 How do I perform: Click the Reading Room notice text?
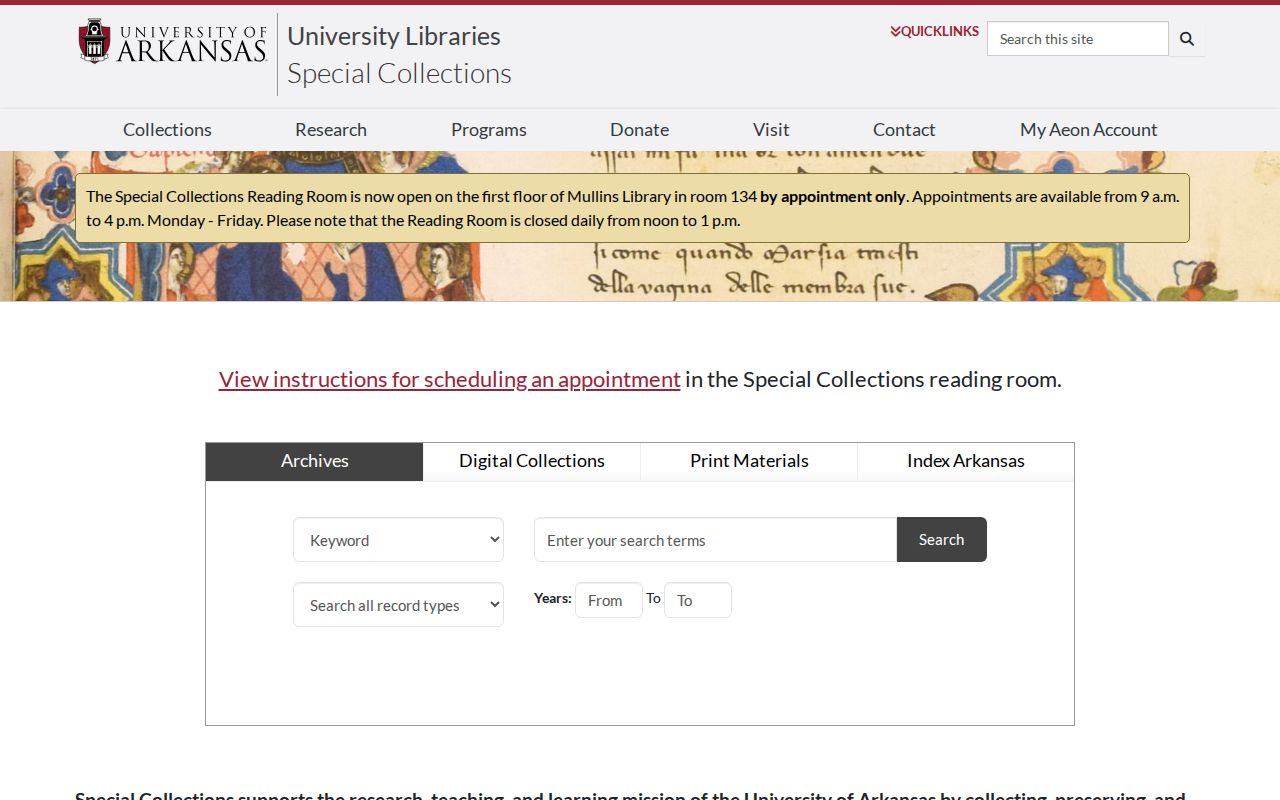[632, 208]
